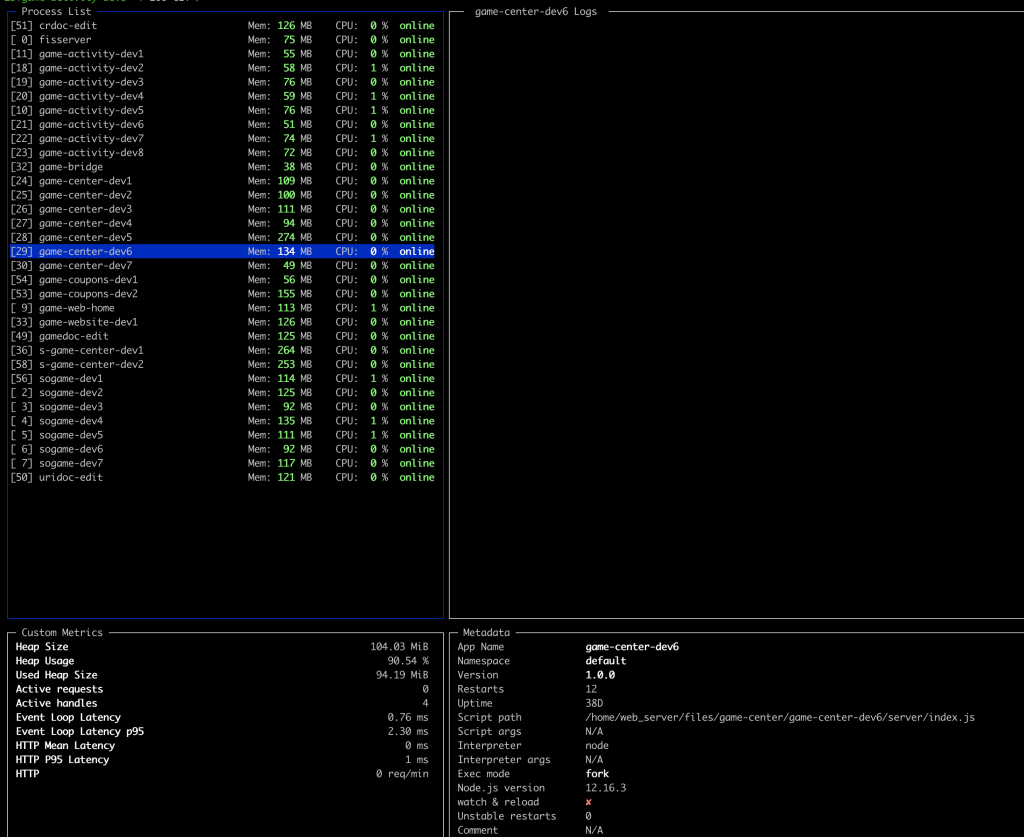
Task: Select sogame-dev5 in the process list
Action: point(222,435)
